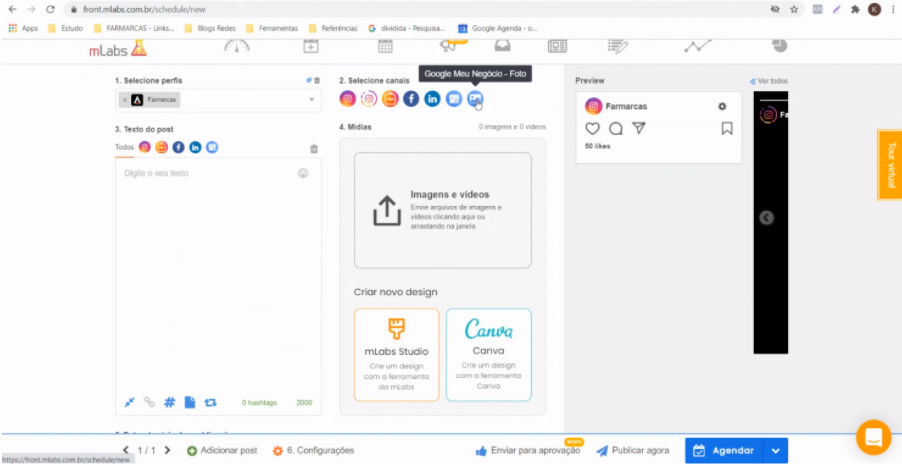This screenshot has width=902, height=466.
Task: Enable the LinkedIn channel icon
Action: [x=432, y=98]
